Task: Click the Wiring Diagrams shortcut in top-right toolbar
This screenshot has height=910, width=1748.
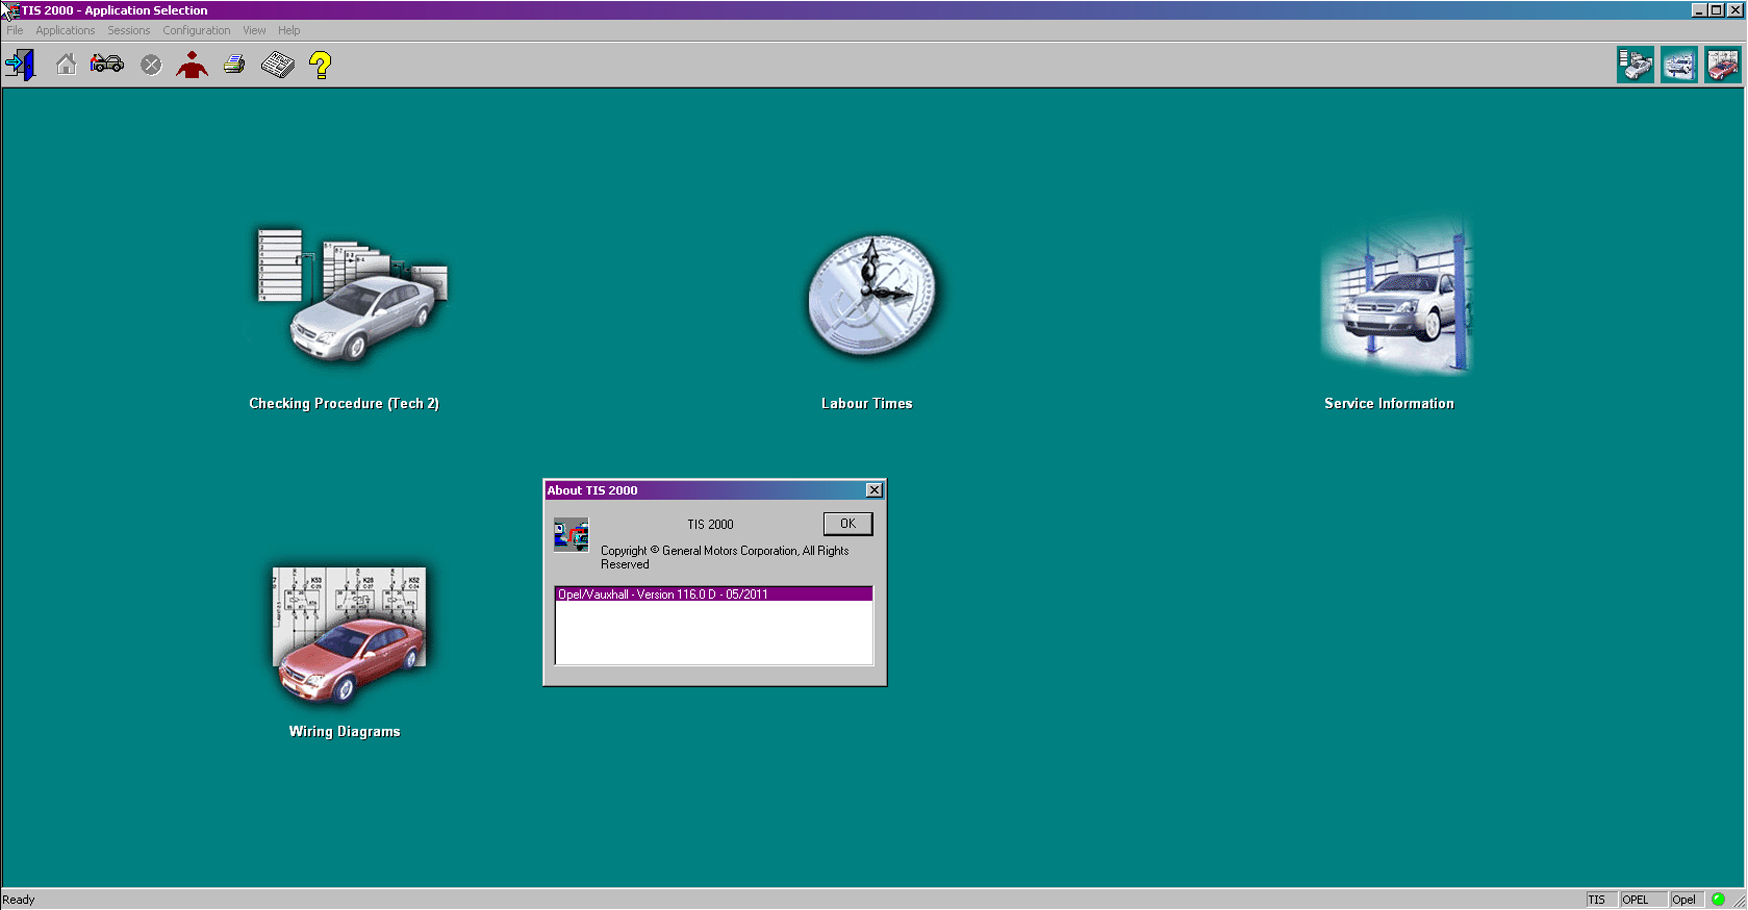Action: [1722, 65]
